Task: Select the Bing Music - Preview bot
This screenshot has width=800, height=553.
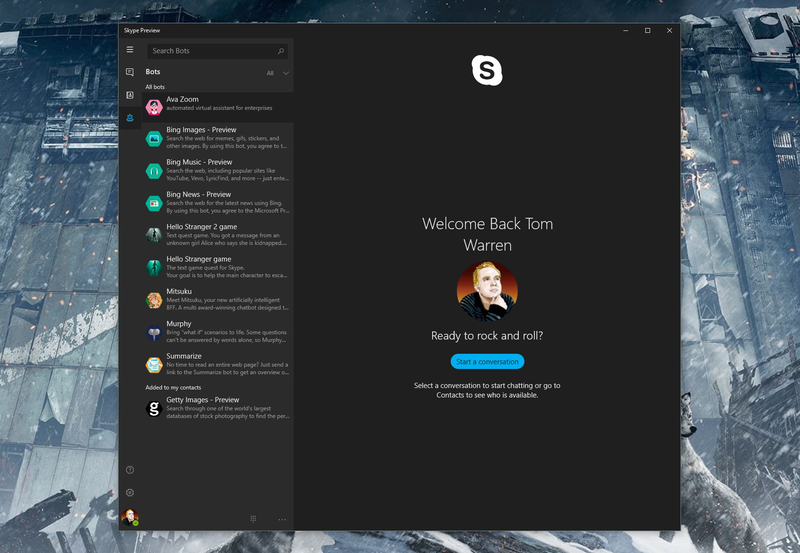Action: 218,170
